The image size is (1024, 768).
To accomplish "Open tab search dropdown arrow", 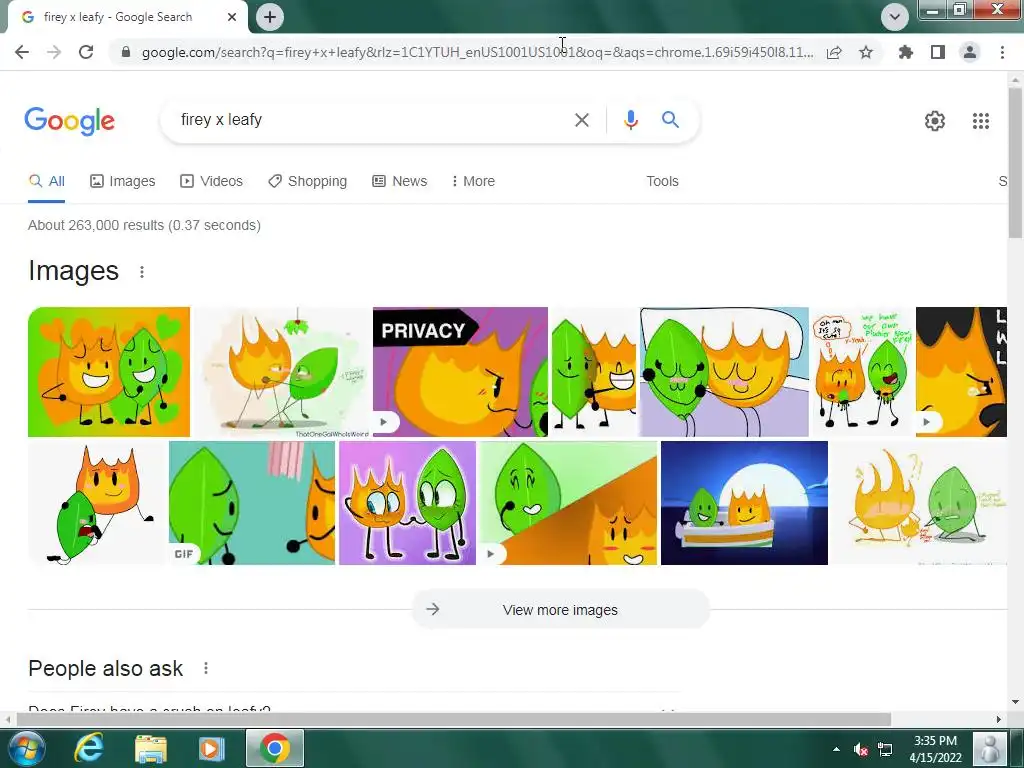I will pos(895,16).
